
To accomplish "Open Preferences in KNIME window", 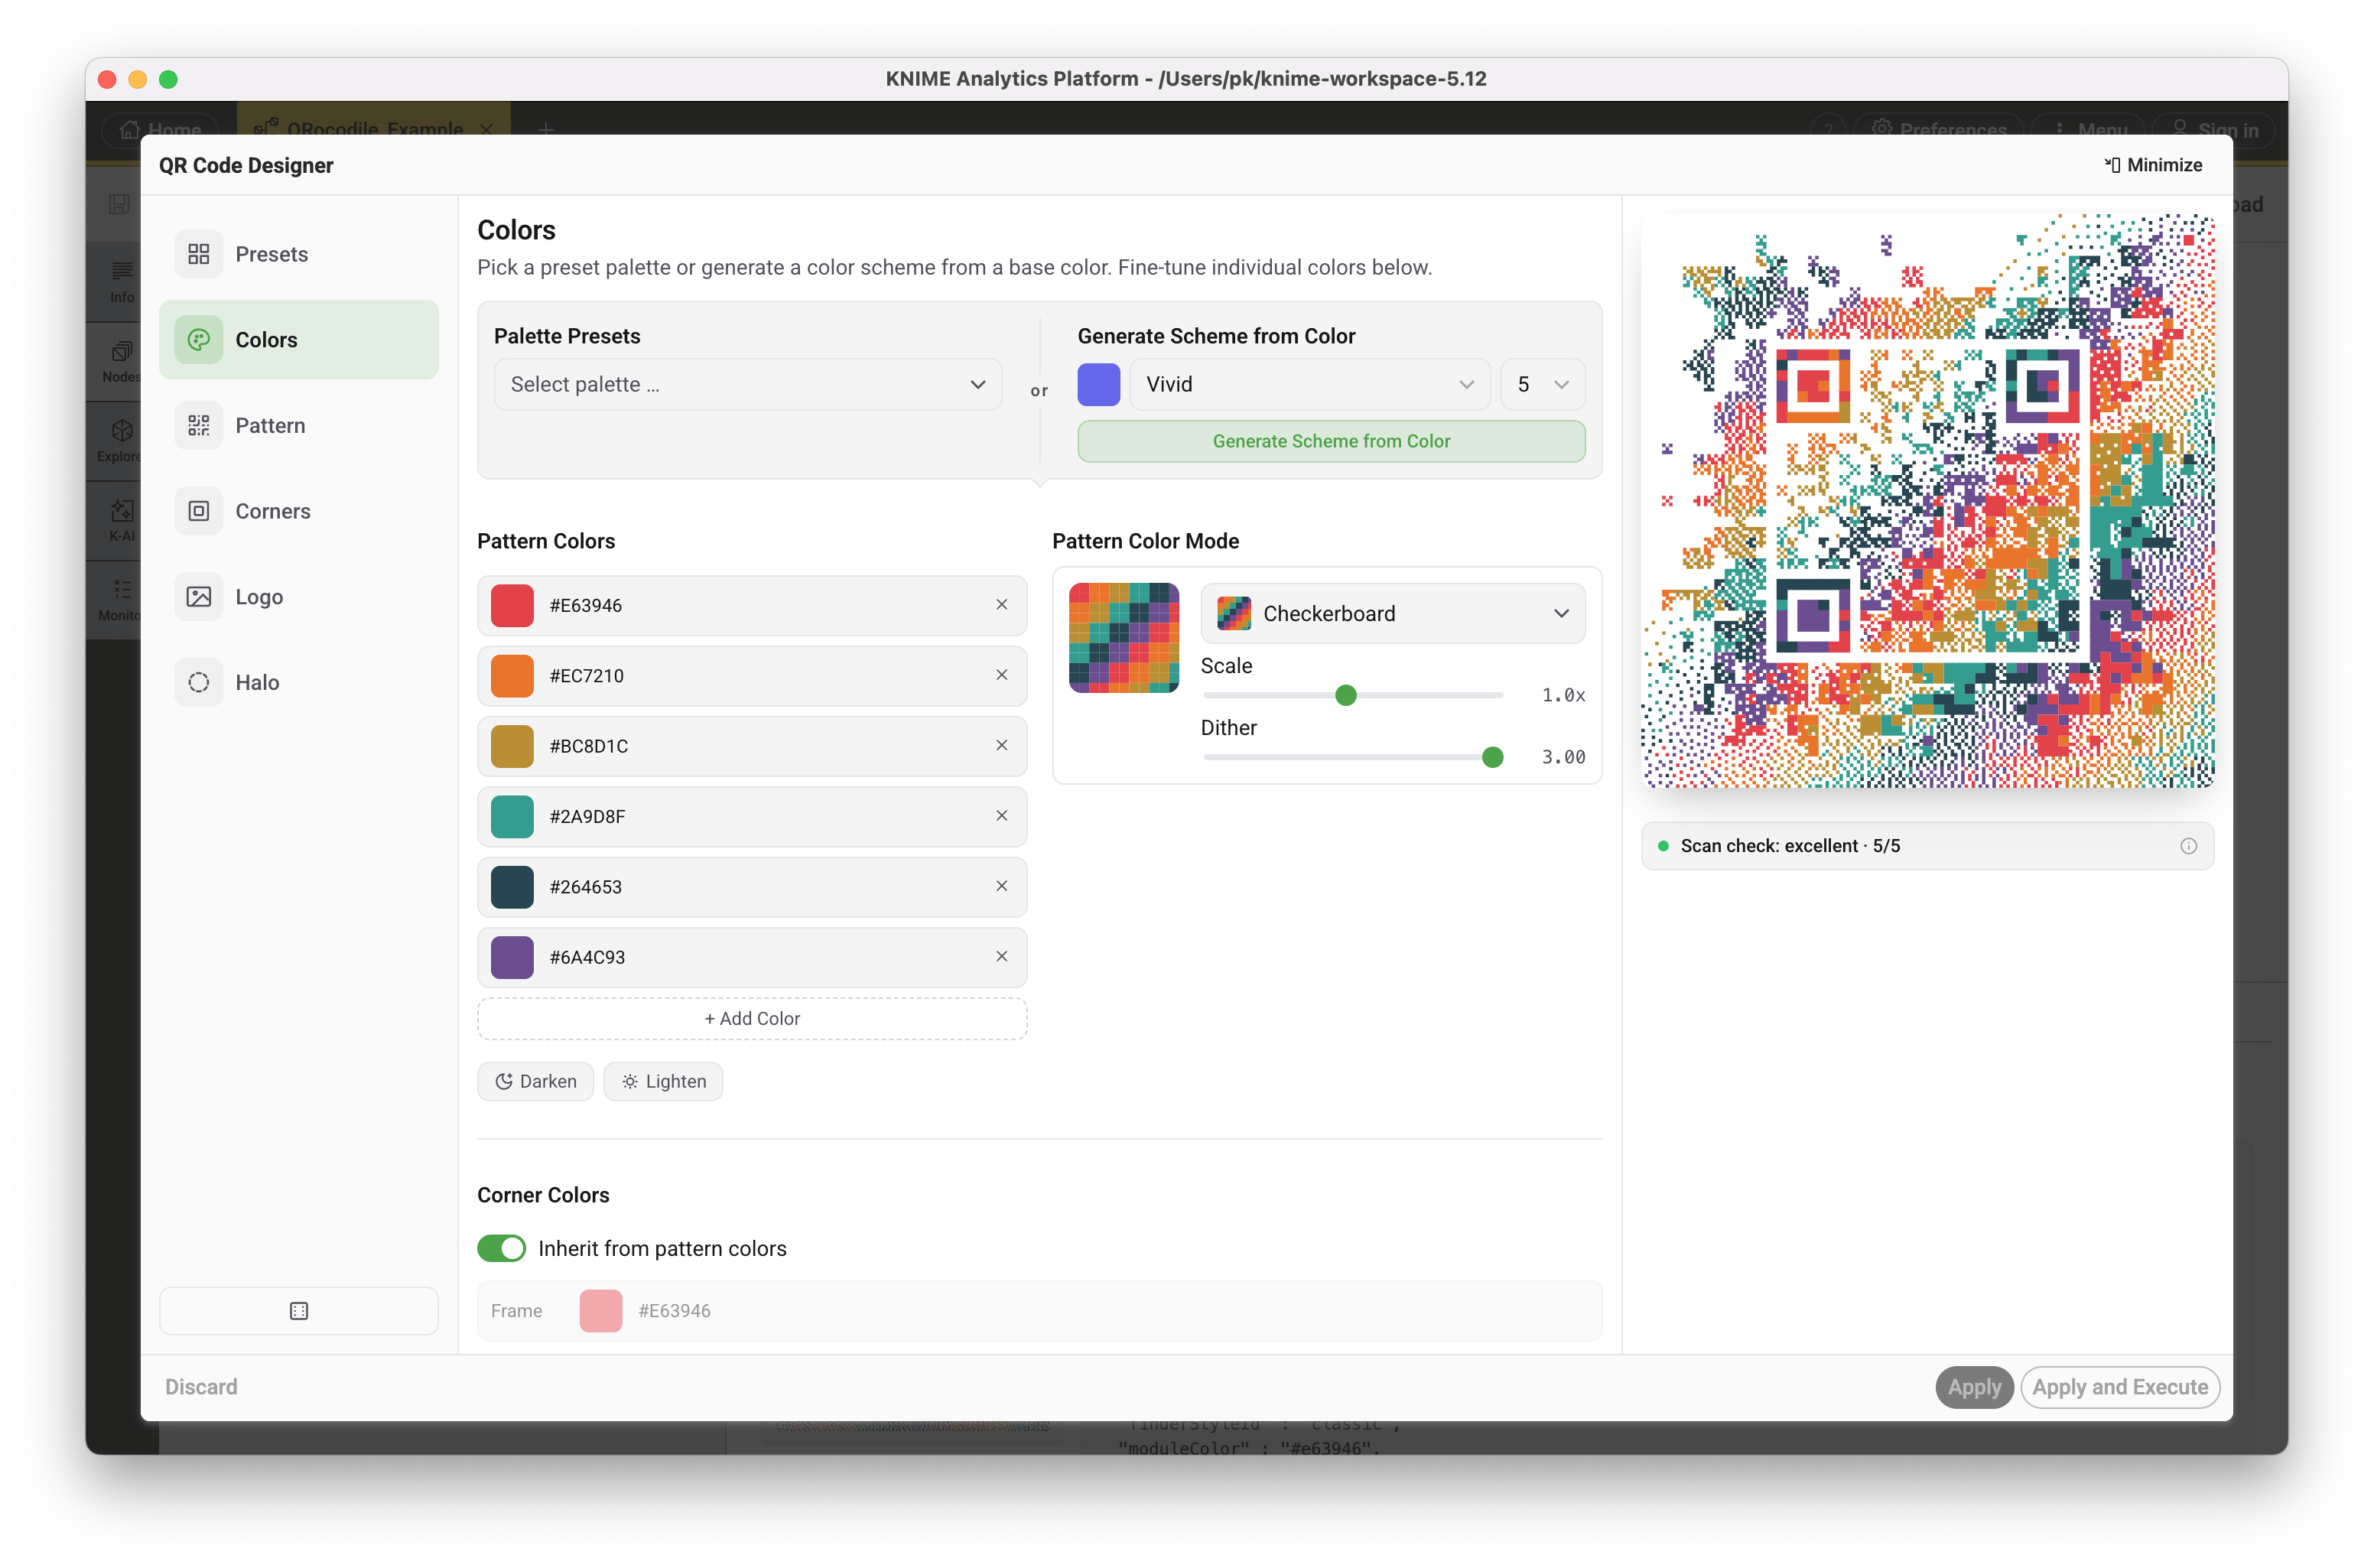I will (x=1938, y=129).
